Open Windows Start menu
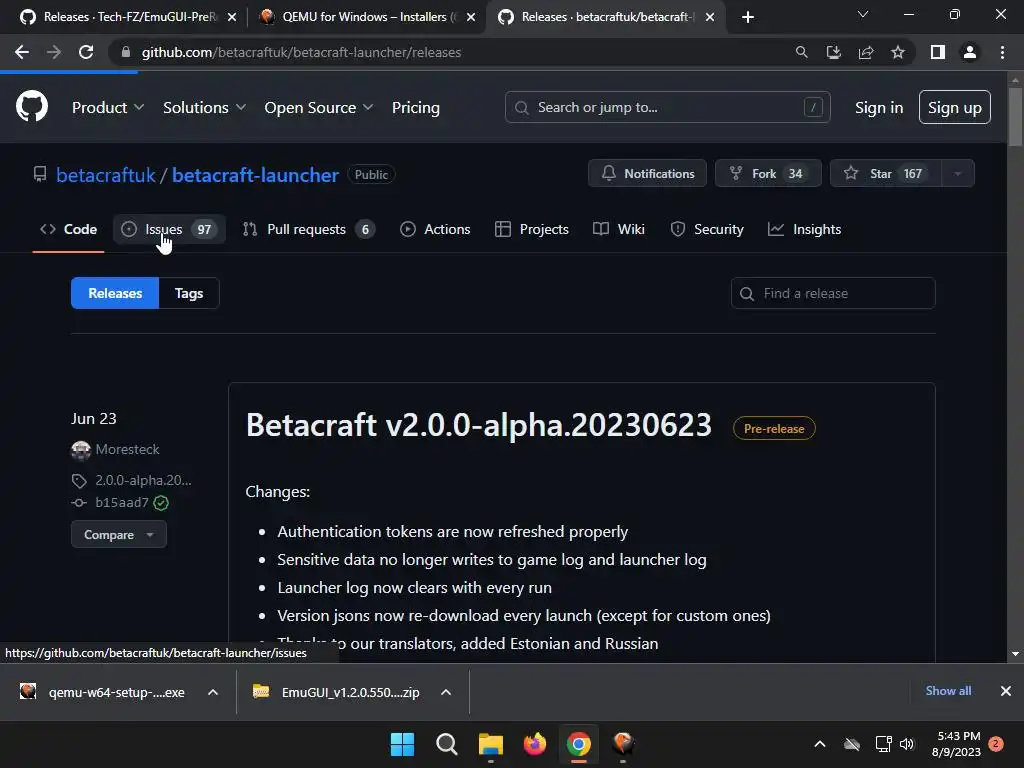The height and width of the screenshot is (768, 1024). [x=402, y=744]
